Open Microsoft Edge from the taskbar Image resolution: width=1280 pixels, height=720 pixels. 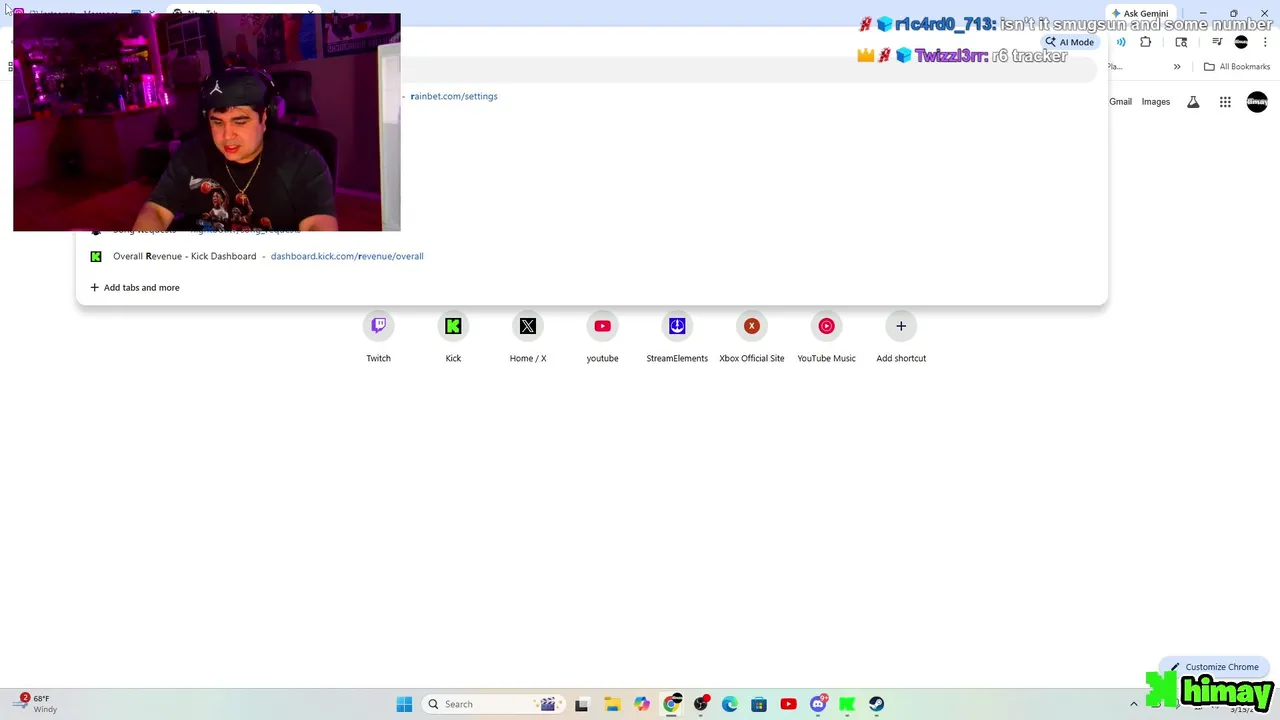(x=730, y=704)
